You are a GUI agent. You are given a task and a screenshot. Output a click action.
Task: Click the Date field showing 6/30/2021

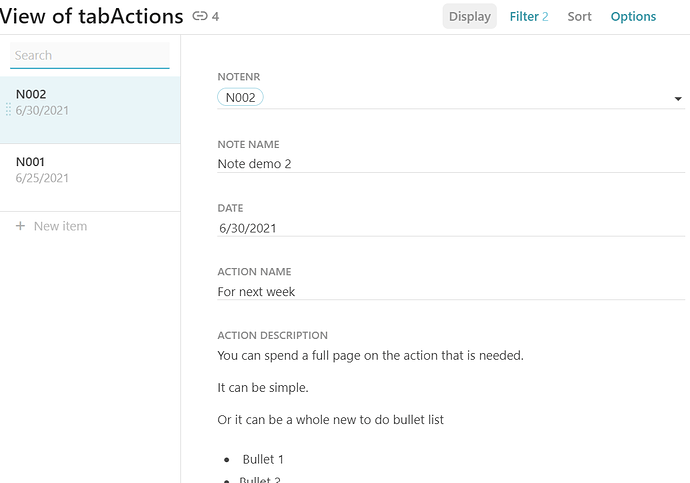coord(450,228)
